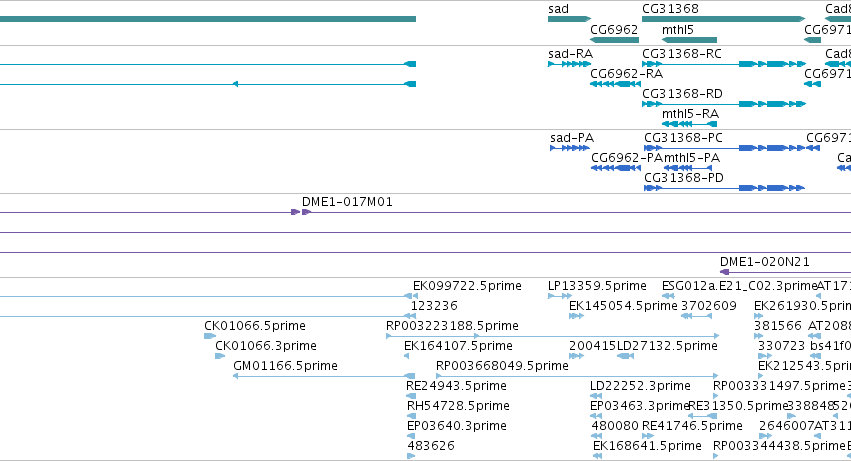
Task: Select the GM01166.5prime EST feature
Action: coord(324,376)
